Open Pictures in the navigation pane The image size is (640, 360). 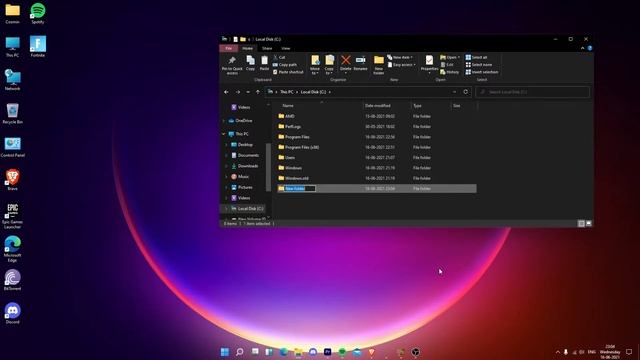pyautogui.click(x=244, y=187)
